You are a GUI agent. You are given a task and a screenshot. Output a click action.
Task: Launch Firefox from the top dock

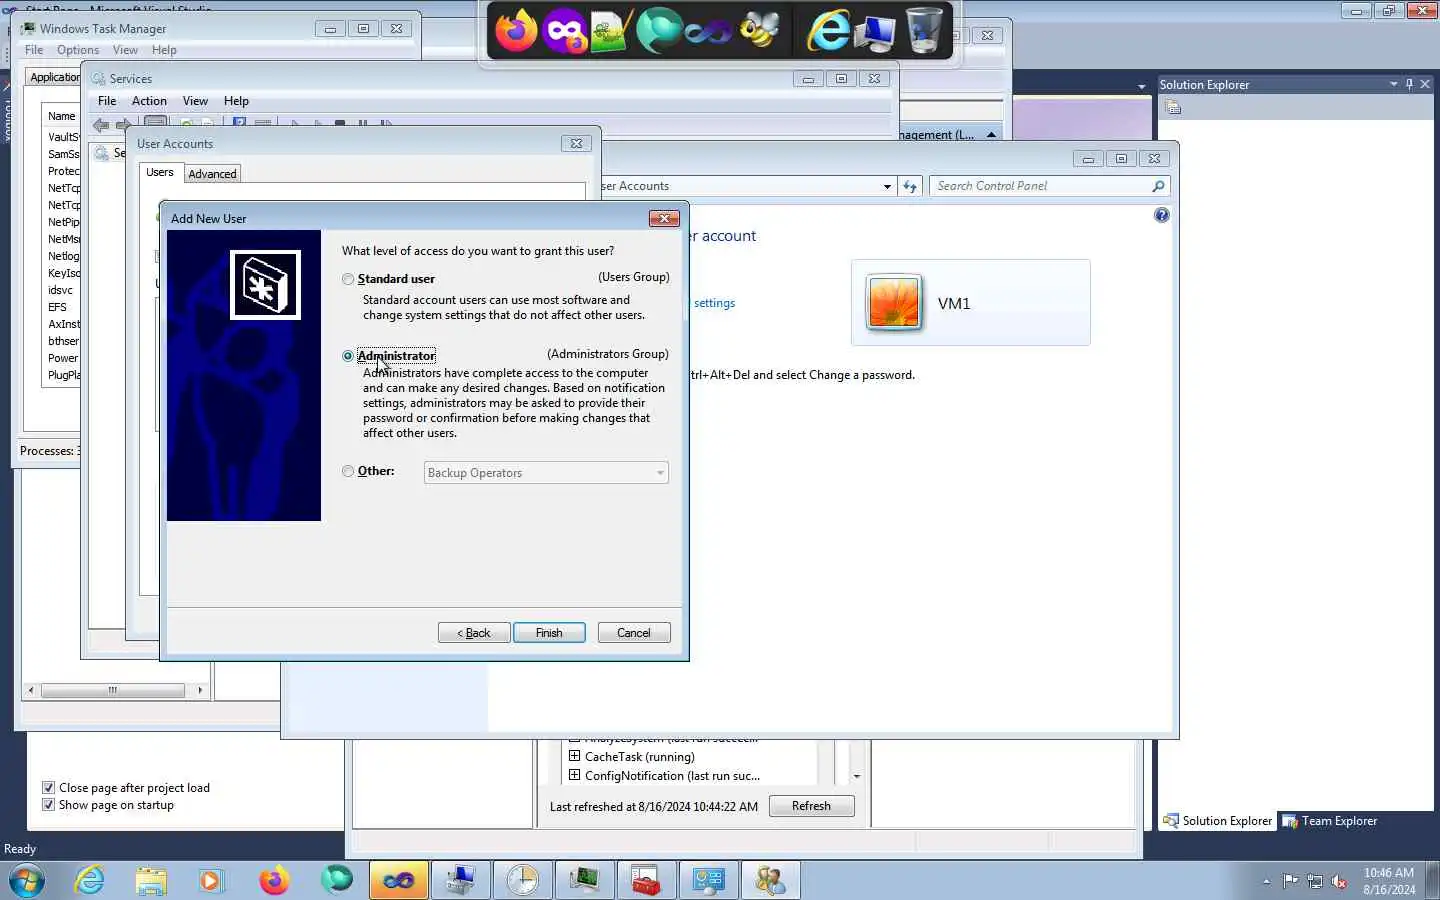pos(516,30)
